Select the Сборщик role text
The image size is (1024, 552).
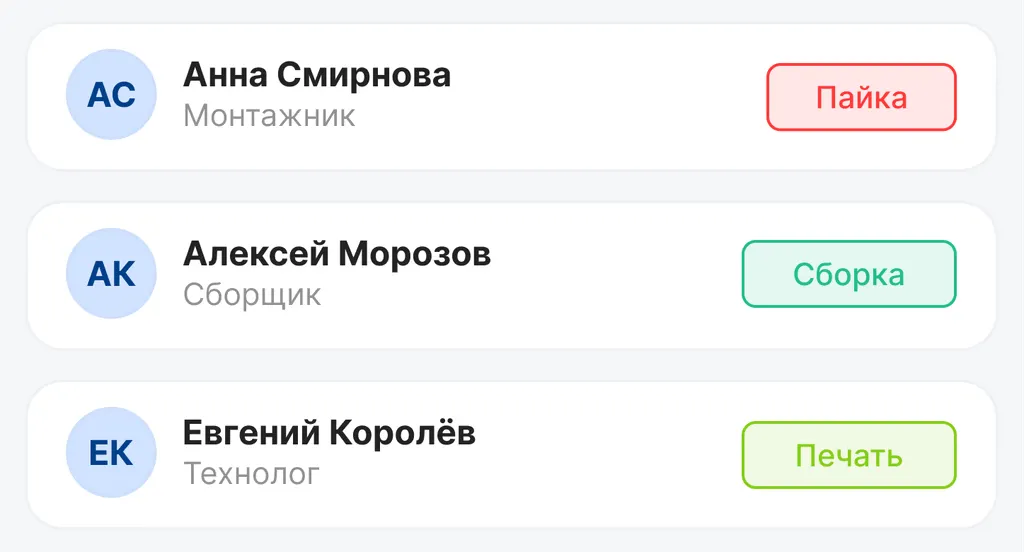pos(252,295)
